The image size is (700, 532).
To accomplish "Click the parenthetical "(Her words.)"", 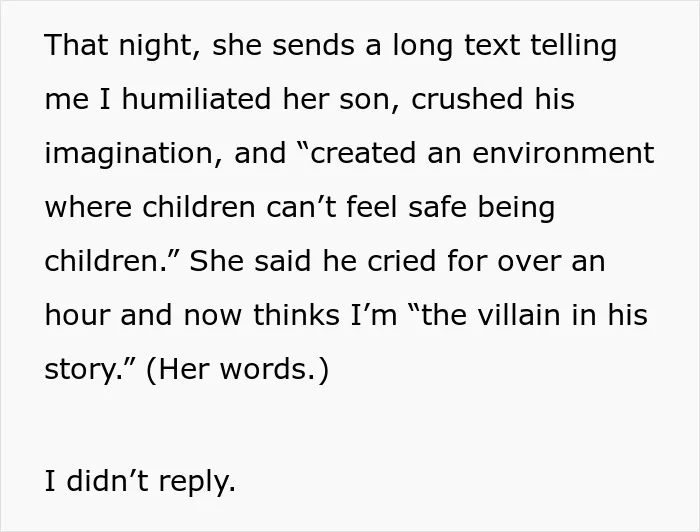I will coord(237,370).
